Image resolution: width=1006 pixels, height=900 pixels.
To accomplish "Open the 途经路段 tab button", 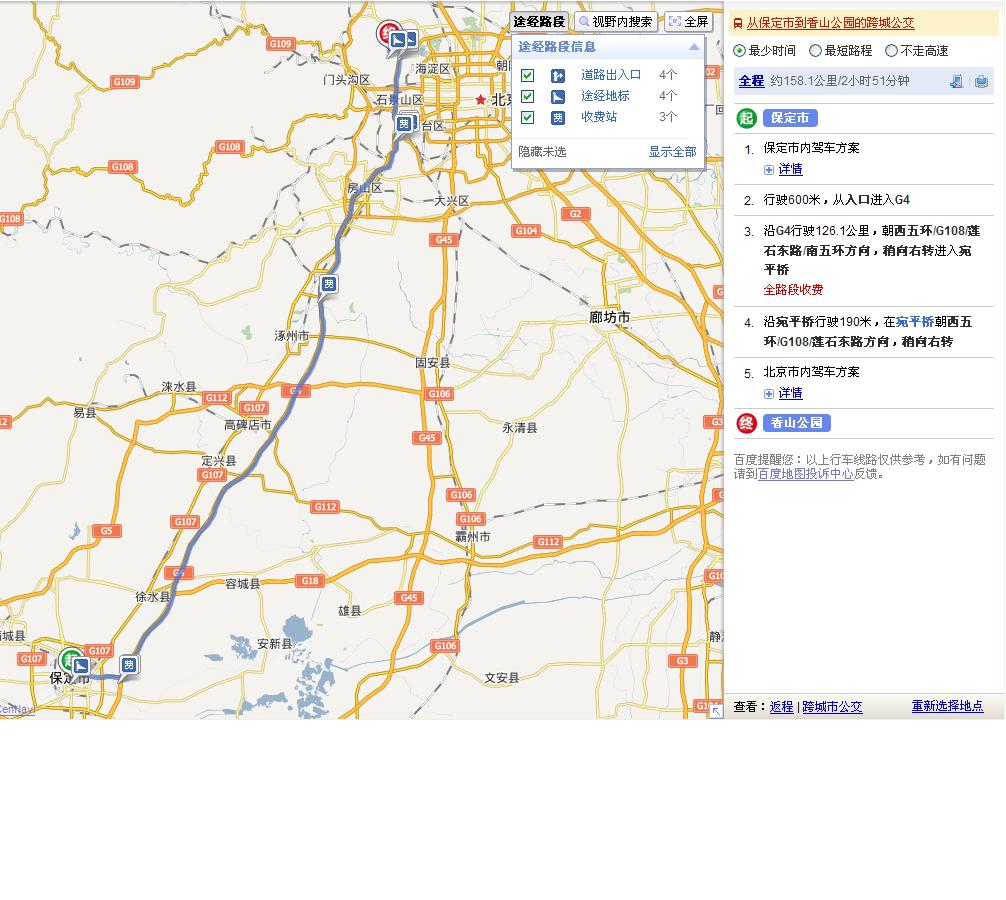I will pyautogui.click(x=539, y=22).
